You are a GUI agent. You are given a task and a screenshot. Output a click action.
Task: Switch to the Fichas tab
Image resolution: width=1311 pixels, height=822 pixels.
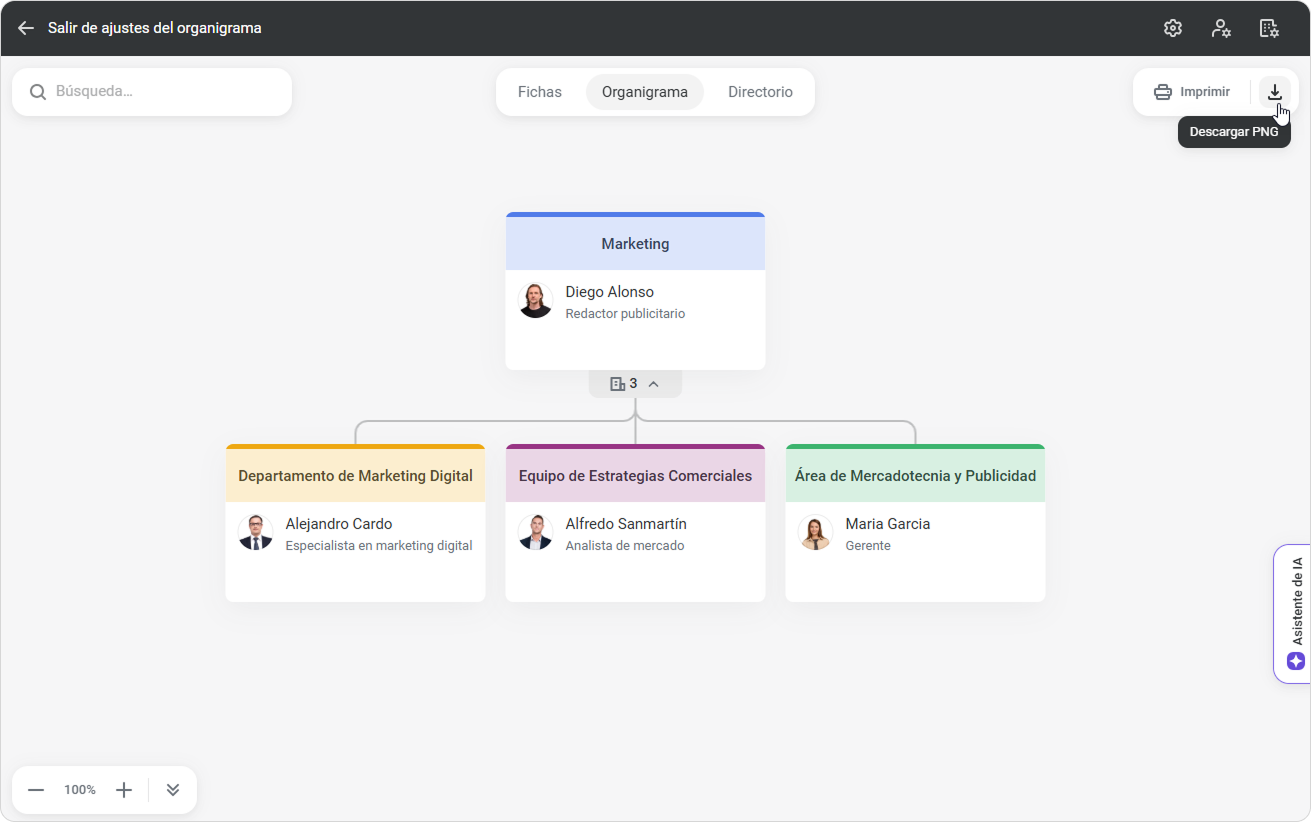539,92
